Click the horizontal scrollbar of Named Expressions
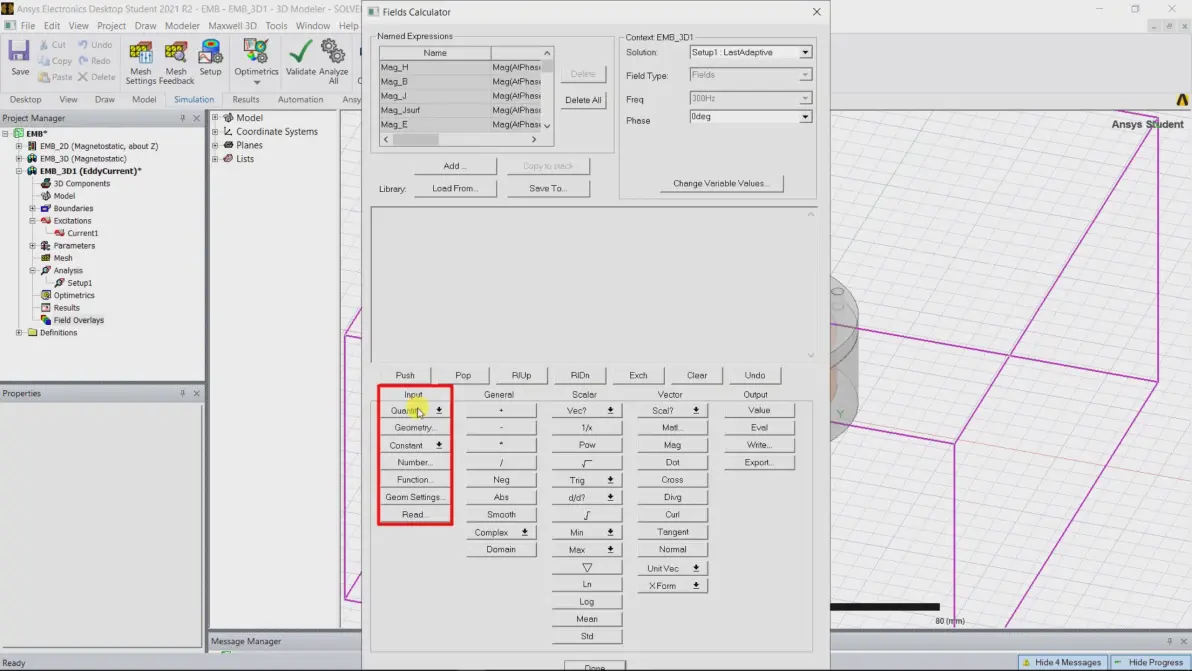1192x671 pixels. pyautogui.click(x=460, y=140)
